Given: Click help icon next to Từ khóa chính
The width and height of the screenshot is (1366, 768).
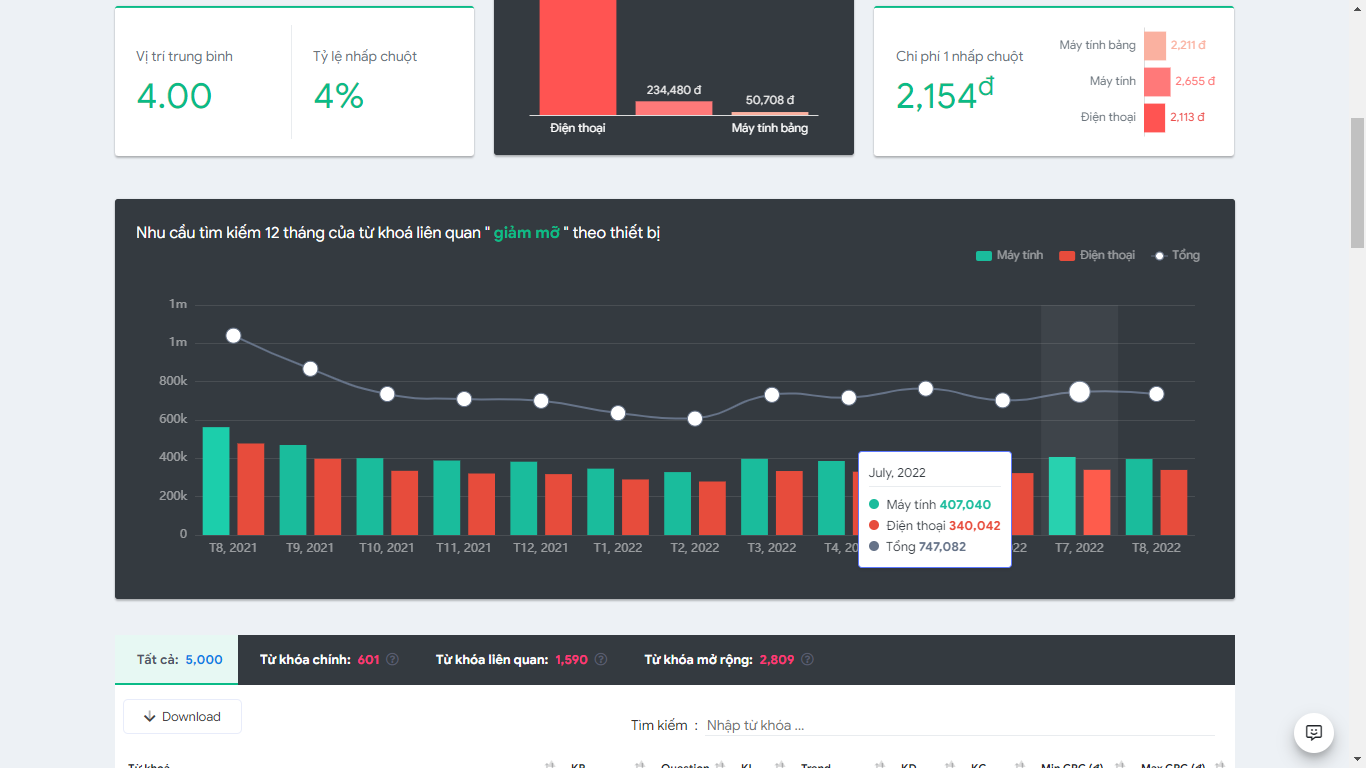Looking at the screenshot, I should tap(393, 660).
